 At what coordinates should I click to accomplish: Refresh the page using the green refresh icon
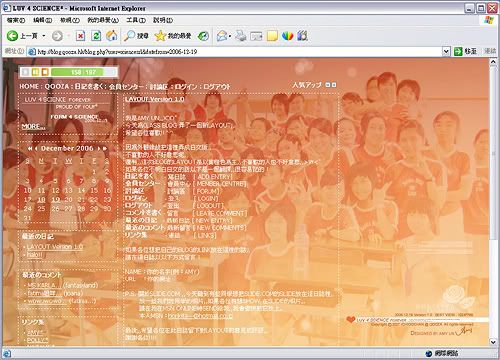point(96,36)
